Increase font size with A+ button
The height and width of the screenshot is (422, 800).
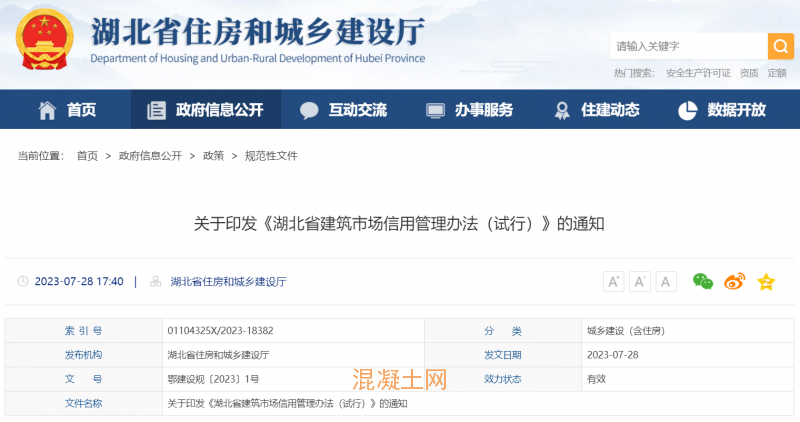click(614, 281)
